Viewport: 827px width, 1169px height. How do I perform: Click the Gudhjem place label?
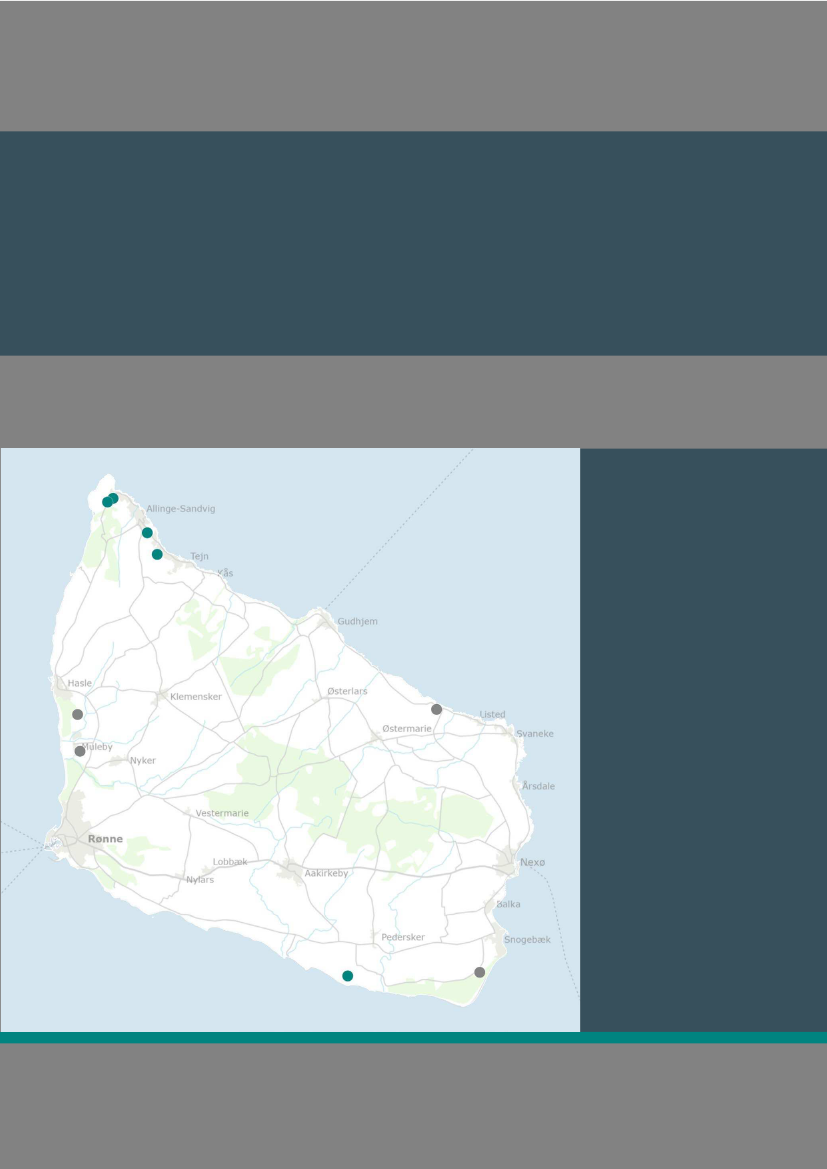click(357, 621)
